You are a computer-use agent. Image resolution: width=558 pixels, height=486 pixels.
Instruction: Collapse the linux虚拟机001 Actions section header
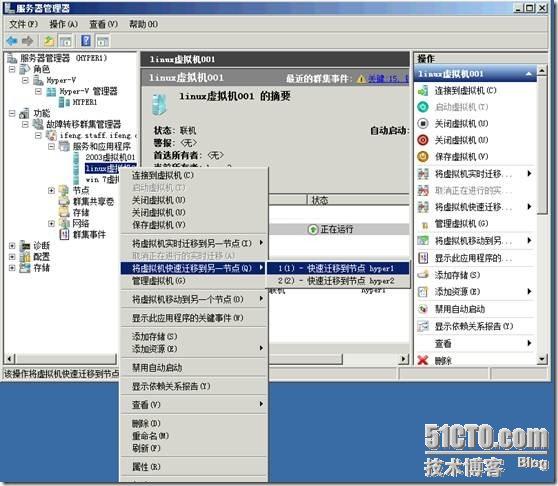[x=529, y=74]
